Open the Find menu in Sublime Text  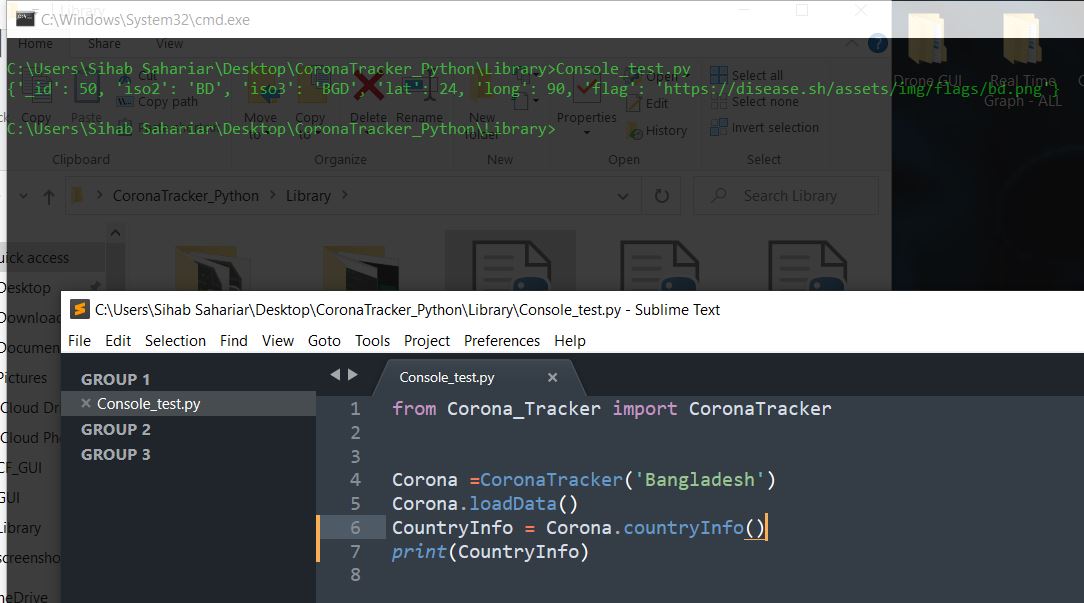click(234, 341)
